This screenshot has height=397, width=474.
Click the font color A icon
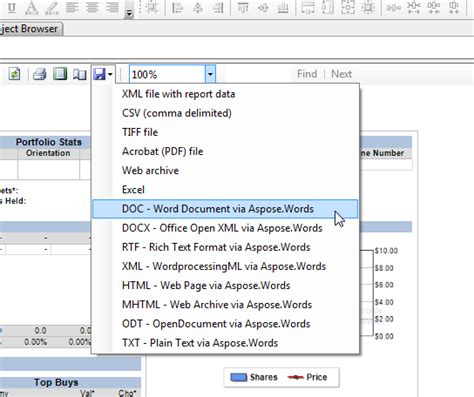(32, 8)
